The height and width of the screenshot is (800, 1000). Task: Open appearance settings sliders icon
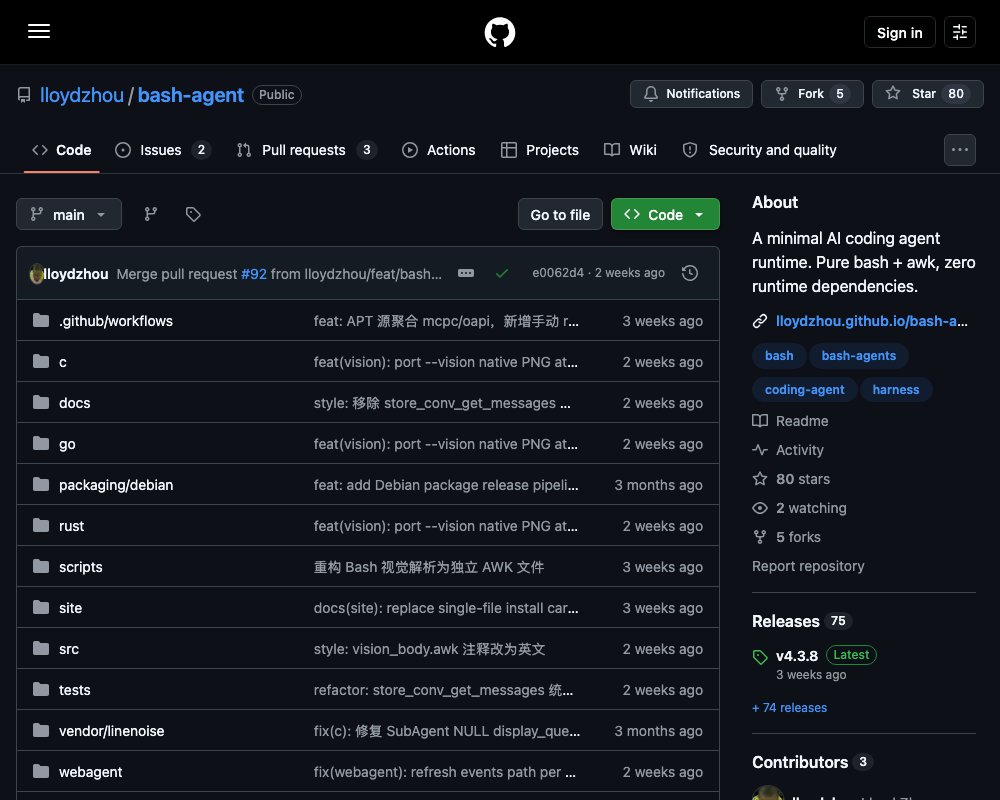click(x=959, y=32)
